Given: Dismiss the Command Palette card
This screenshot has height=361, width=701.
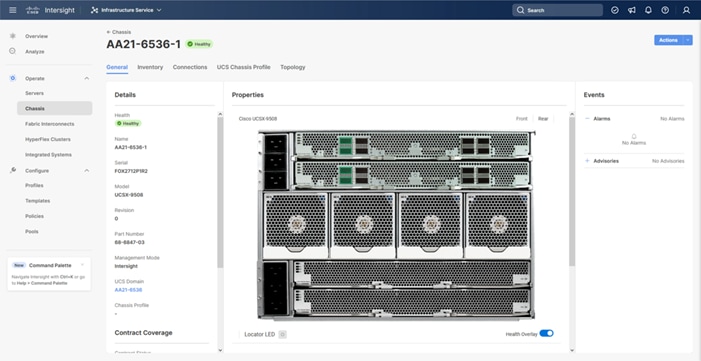Looking at the screenshot, I should pos(83,265).
